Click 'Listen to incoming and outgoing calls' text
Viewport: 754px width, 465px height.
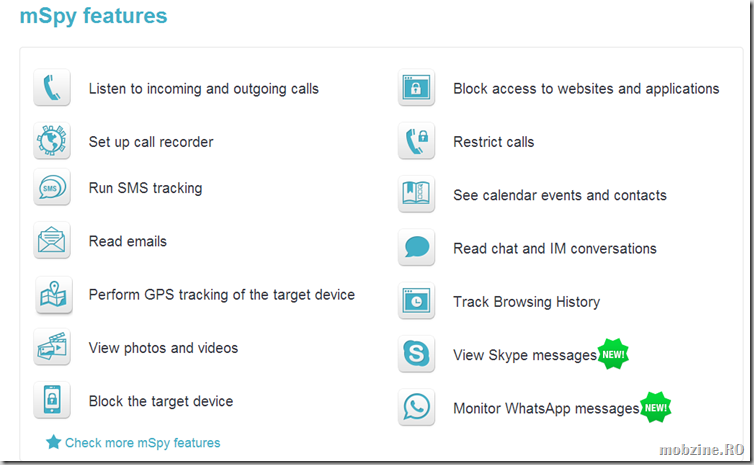coord(203,89)
